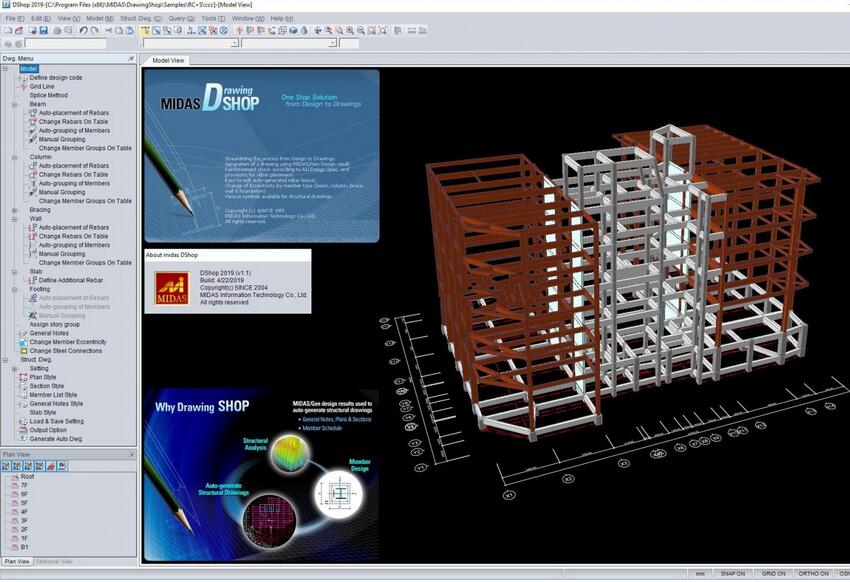The image size is (850, 582).
Task: Select General Notes in Dwg. Menu tree
Action: [x=49, y=334]
